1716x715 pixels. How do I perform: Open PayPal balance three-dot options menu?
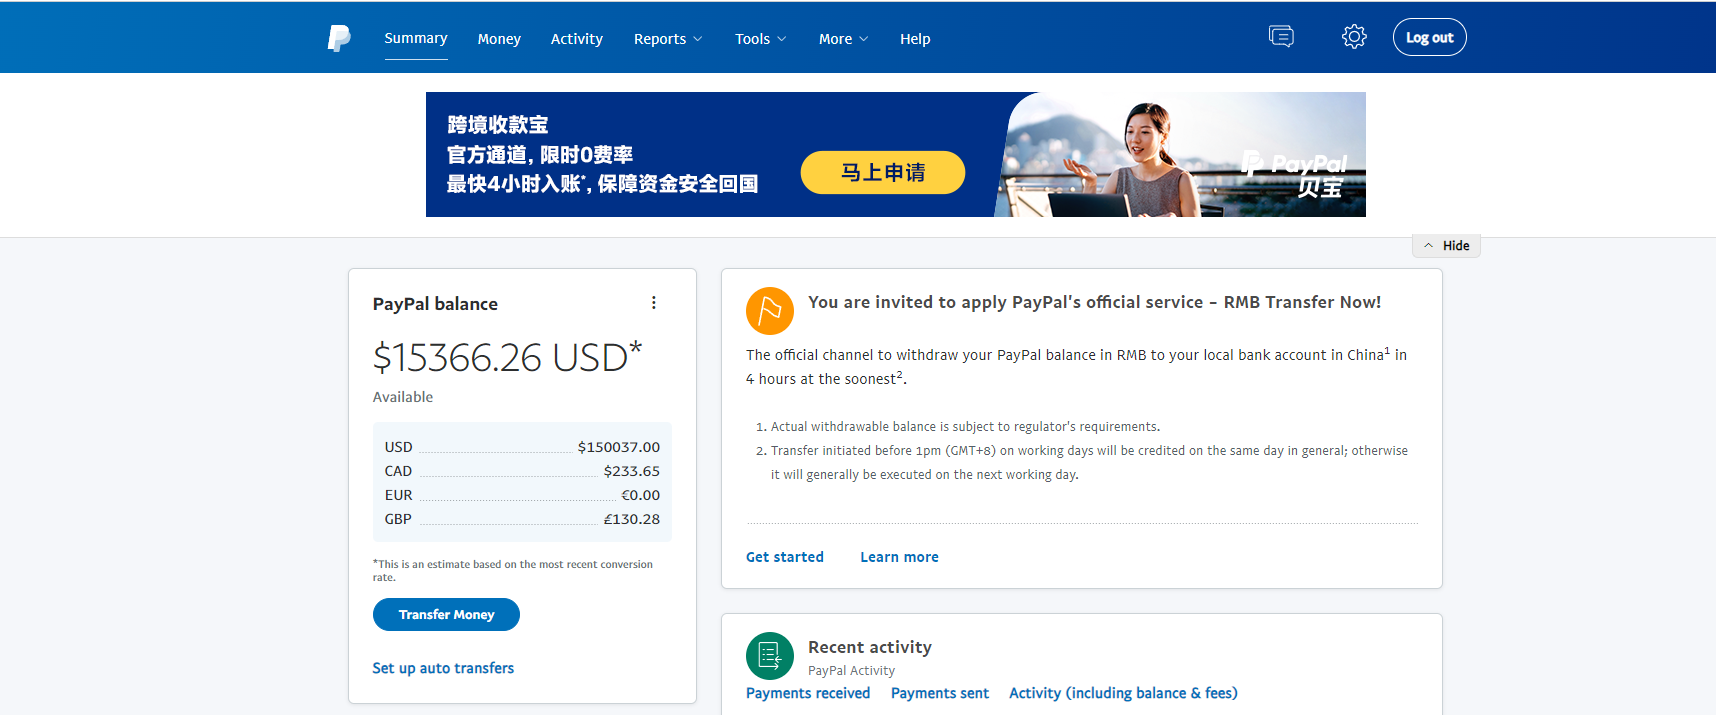point(654,303)
